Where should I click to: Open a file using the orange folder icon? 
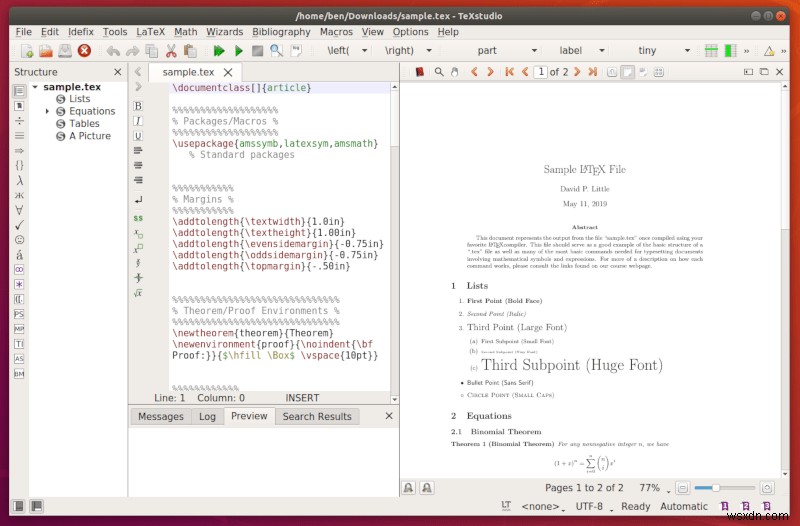(x=46, y=51)
